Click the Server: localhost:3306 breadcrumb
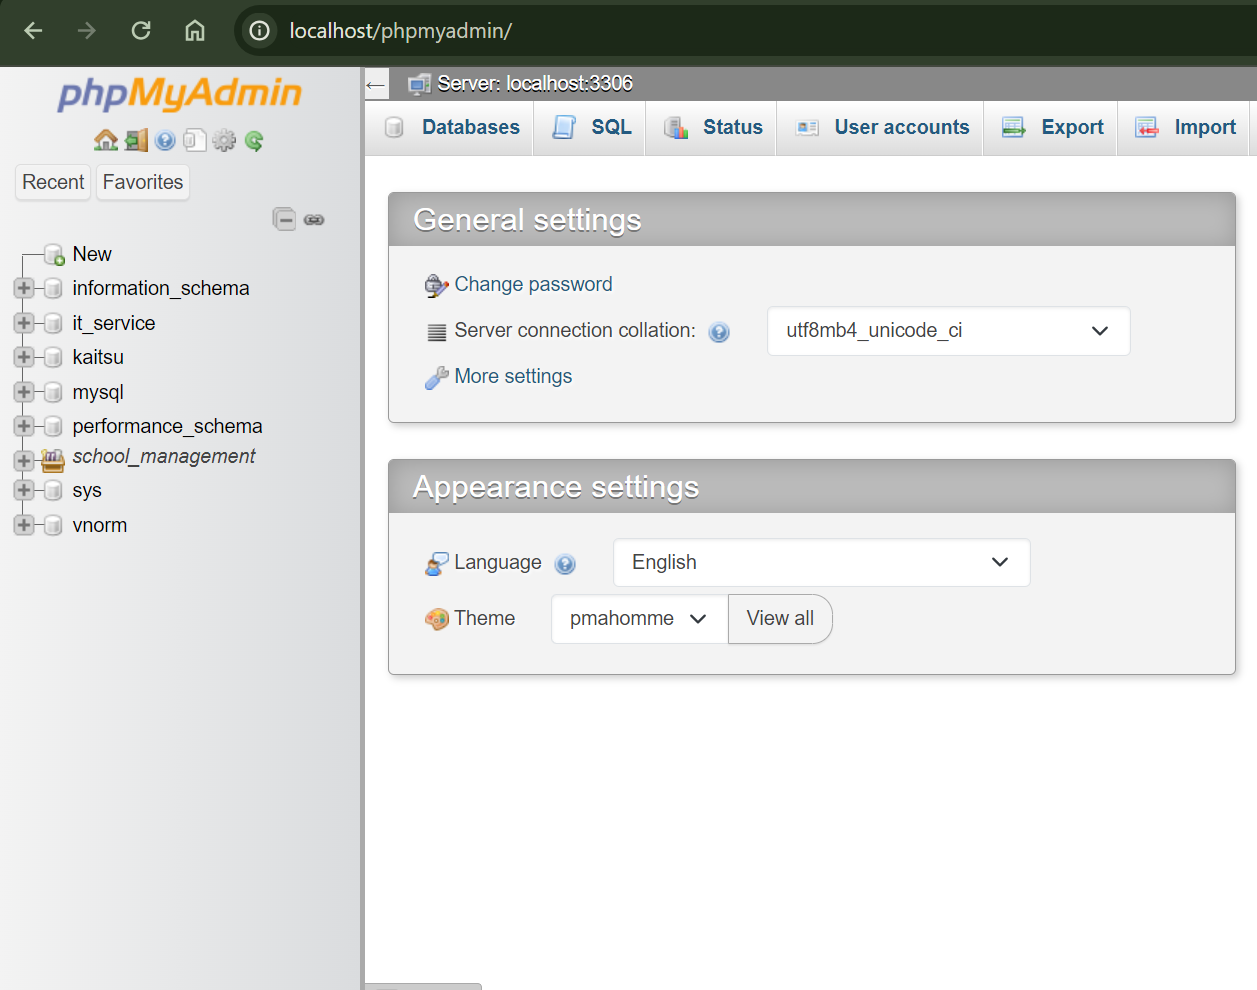 coord(535,84)
